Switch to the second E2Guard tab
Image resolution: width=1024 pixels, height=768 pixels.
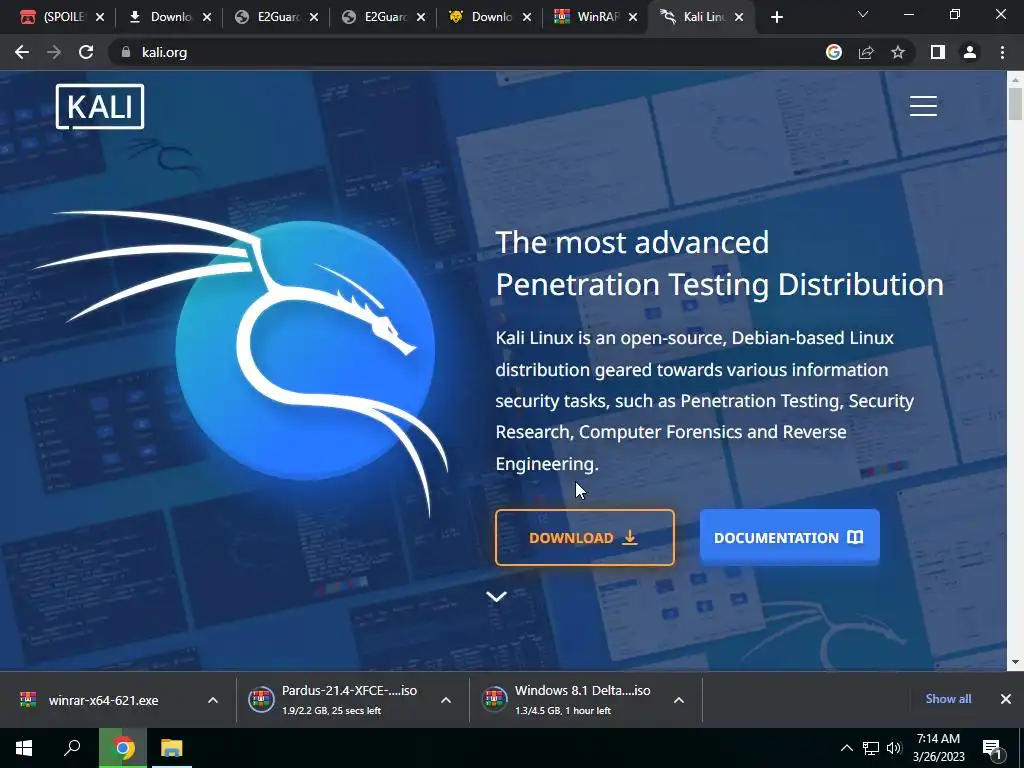click(384, 17)
